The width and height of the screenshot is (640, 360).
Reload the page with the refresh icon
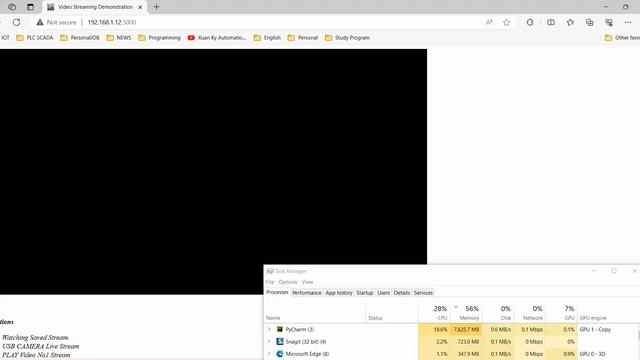16,22
